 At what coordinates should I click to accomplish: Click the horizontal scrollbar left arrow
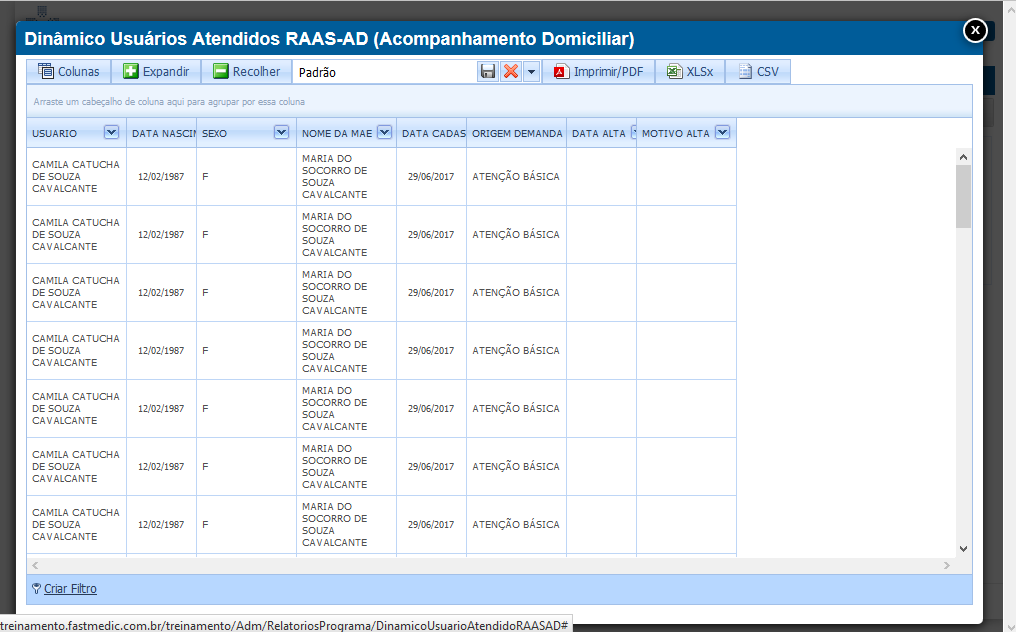35,565
